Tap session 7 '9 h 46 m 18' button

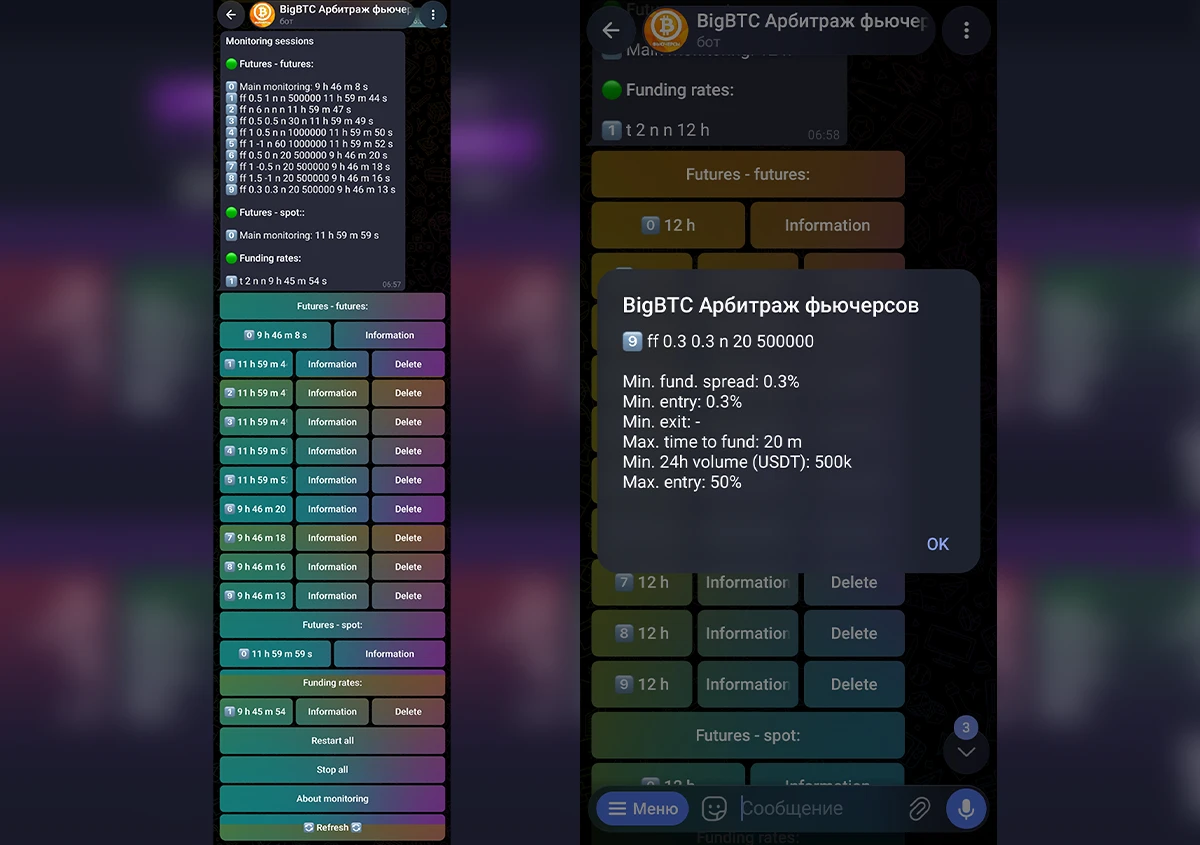(256, 538)
